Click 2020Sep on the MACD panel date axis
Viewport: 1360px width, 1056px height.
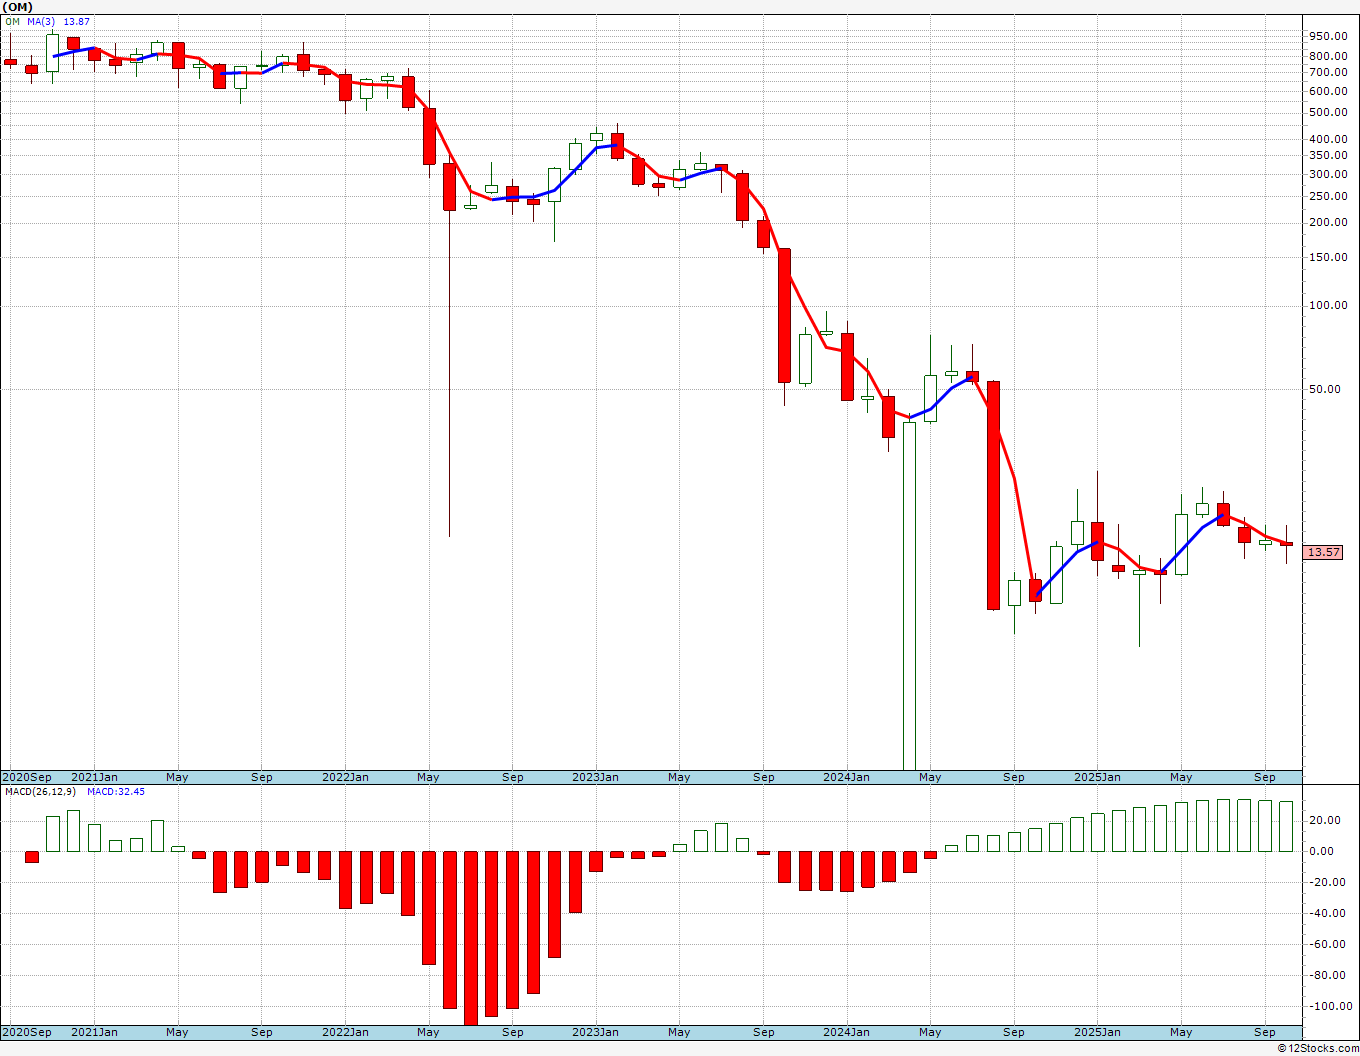point(27,1032)
